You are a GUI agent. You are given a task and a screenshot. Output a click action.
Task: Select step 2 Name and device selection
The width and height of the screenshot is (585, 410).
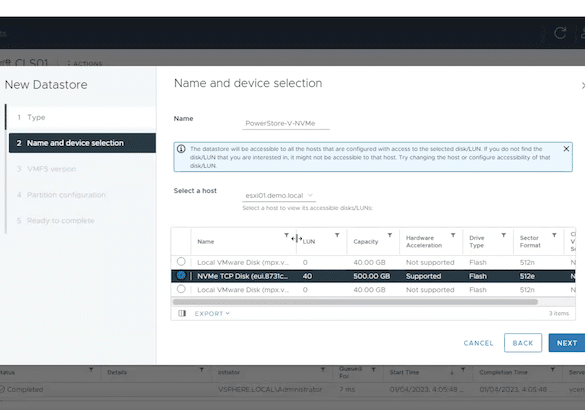(x=82, y=143)
